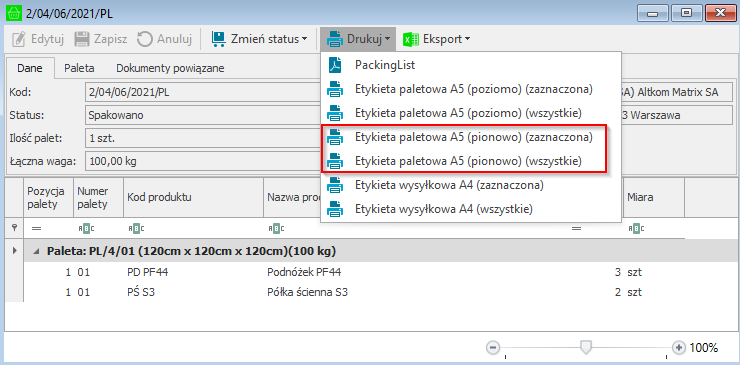Screen dimensions: 740x365
Task: Open the Zmień status dropdown arrow
Action: [304, 39]
